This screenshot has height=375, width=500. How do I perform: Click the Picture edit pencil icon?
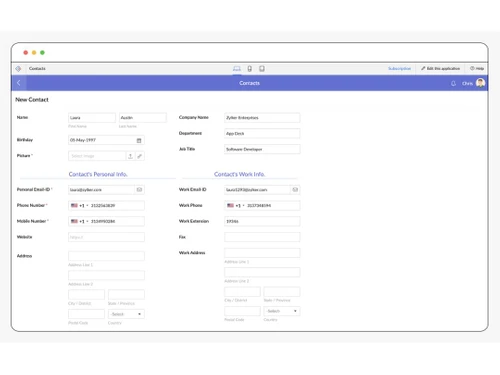point(140,156)
